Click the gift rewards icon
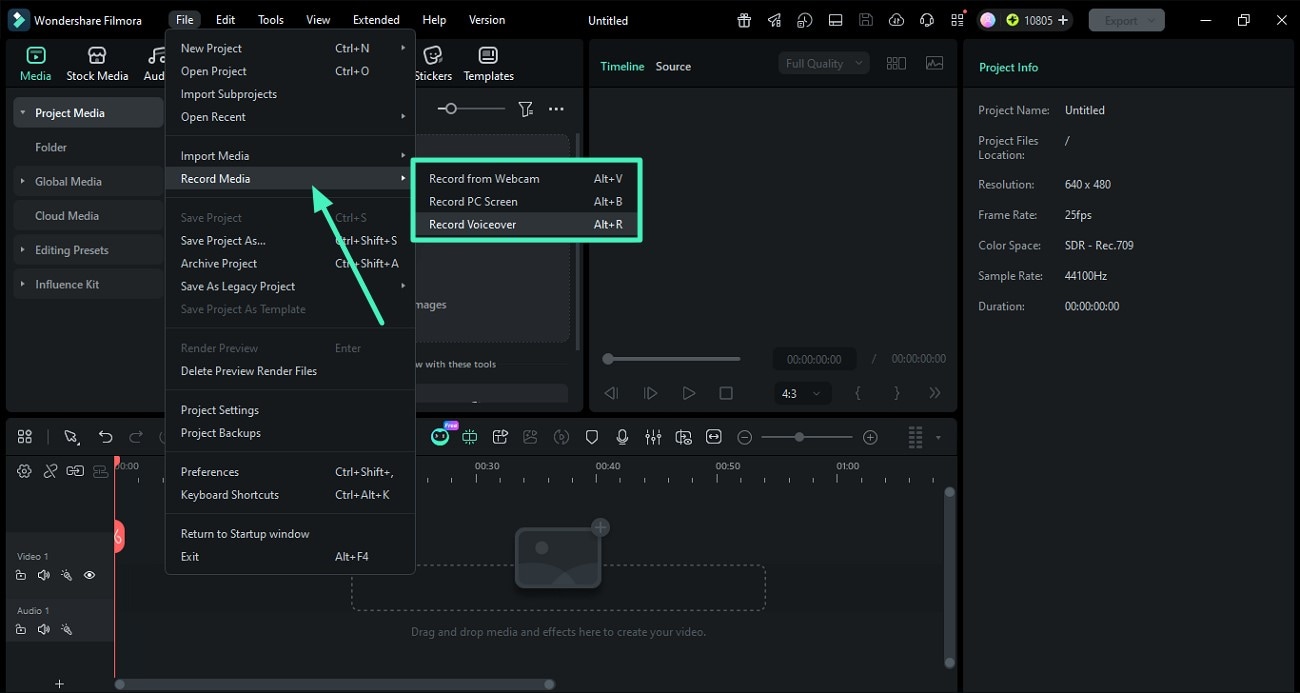1300x693 pixels. (744, 20)
